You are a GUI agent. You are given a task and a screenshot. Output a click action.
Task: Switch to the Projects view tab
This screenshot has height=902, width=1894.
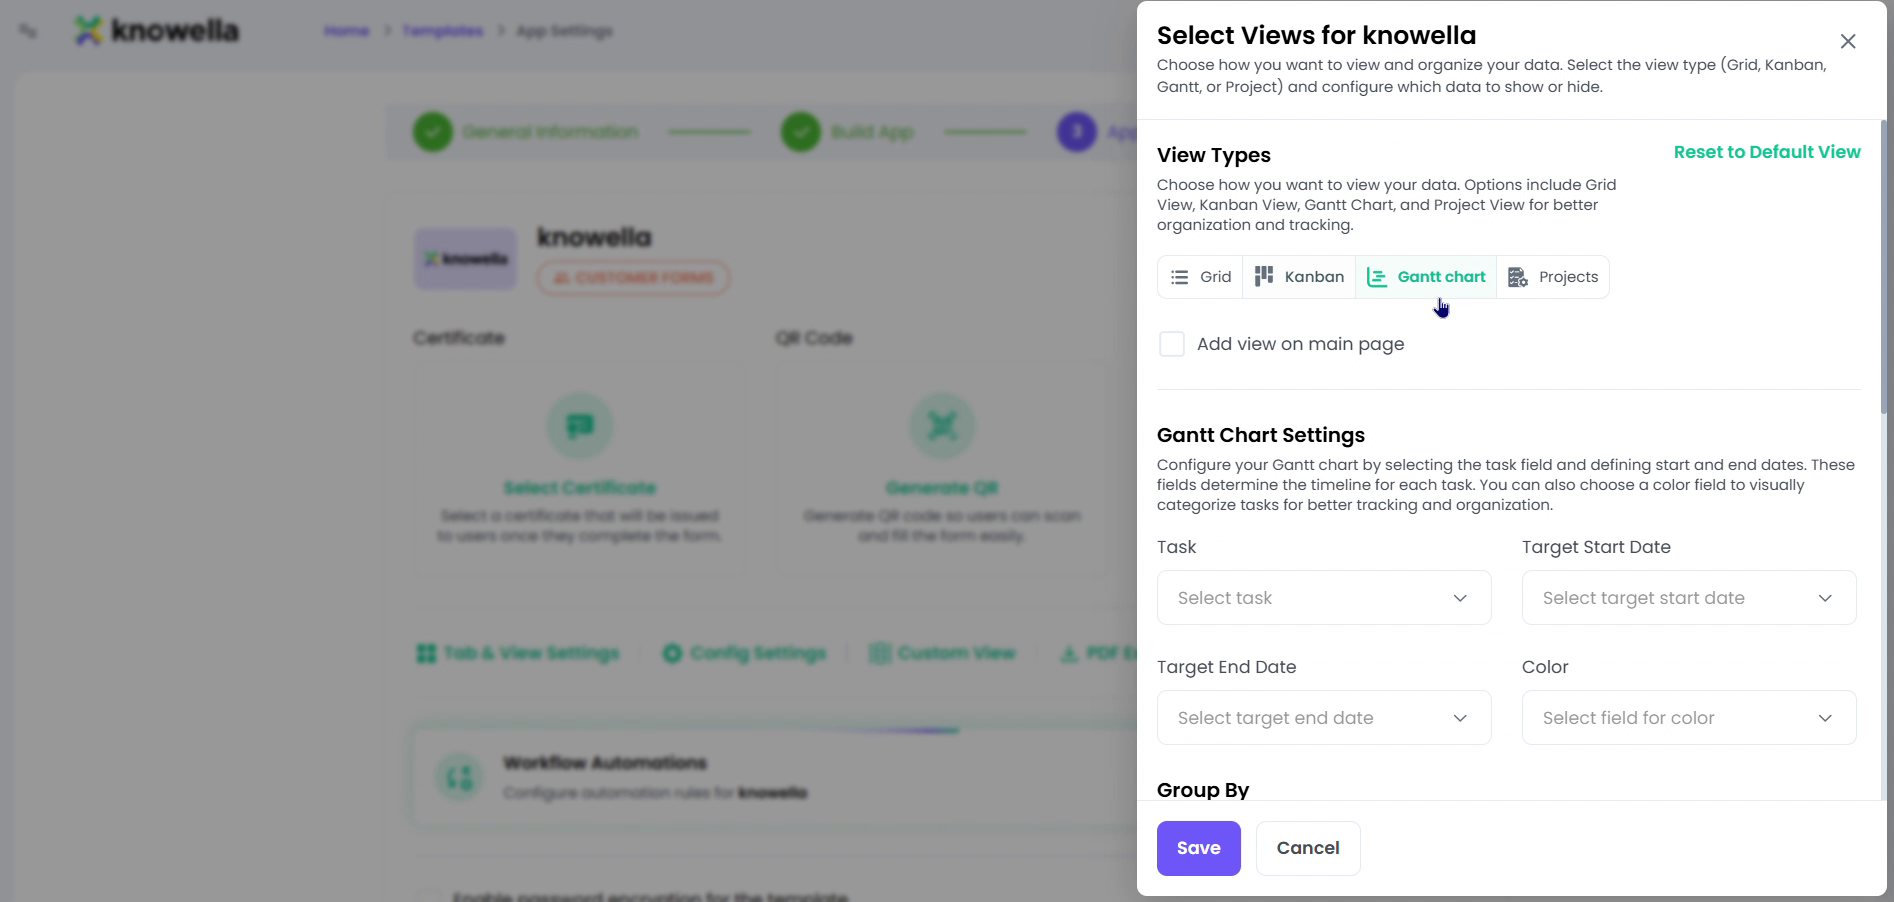[x=1553, y=277]
